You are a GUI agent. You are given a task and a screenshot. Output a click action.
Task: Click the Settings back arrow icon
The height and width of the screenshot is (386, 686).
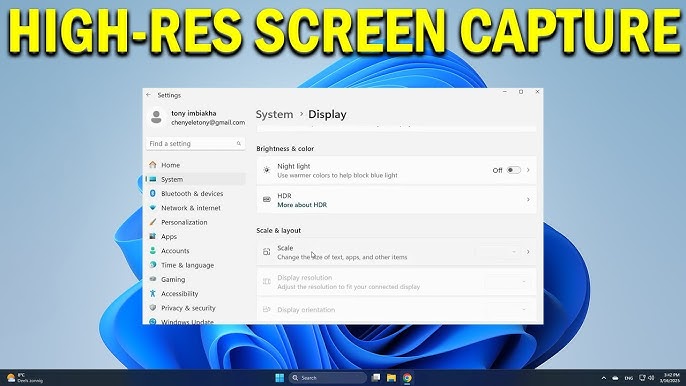[x=149, y=95]
